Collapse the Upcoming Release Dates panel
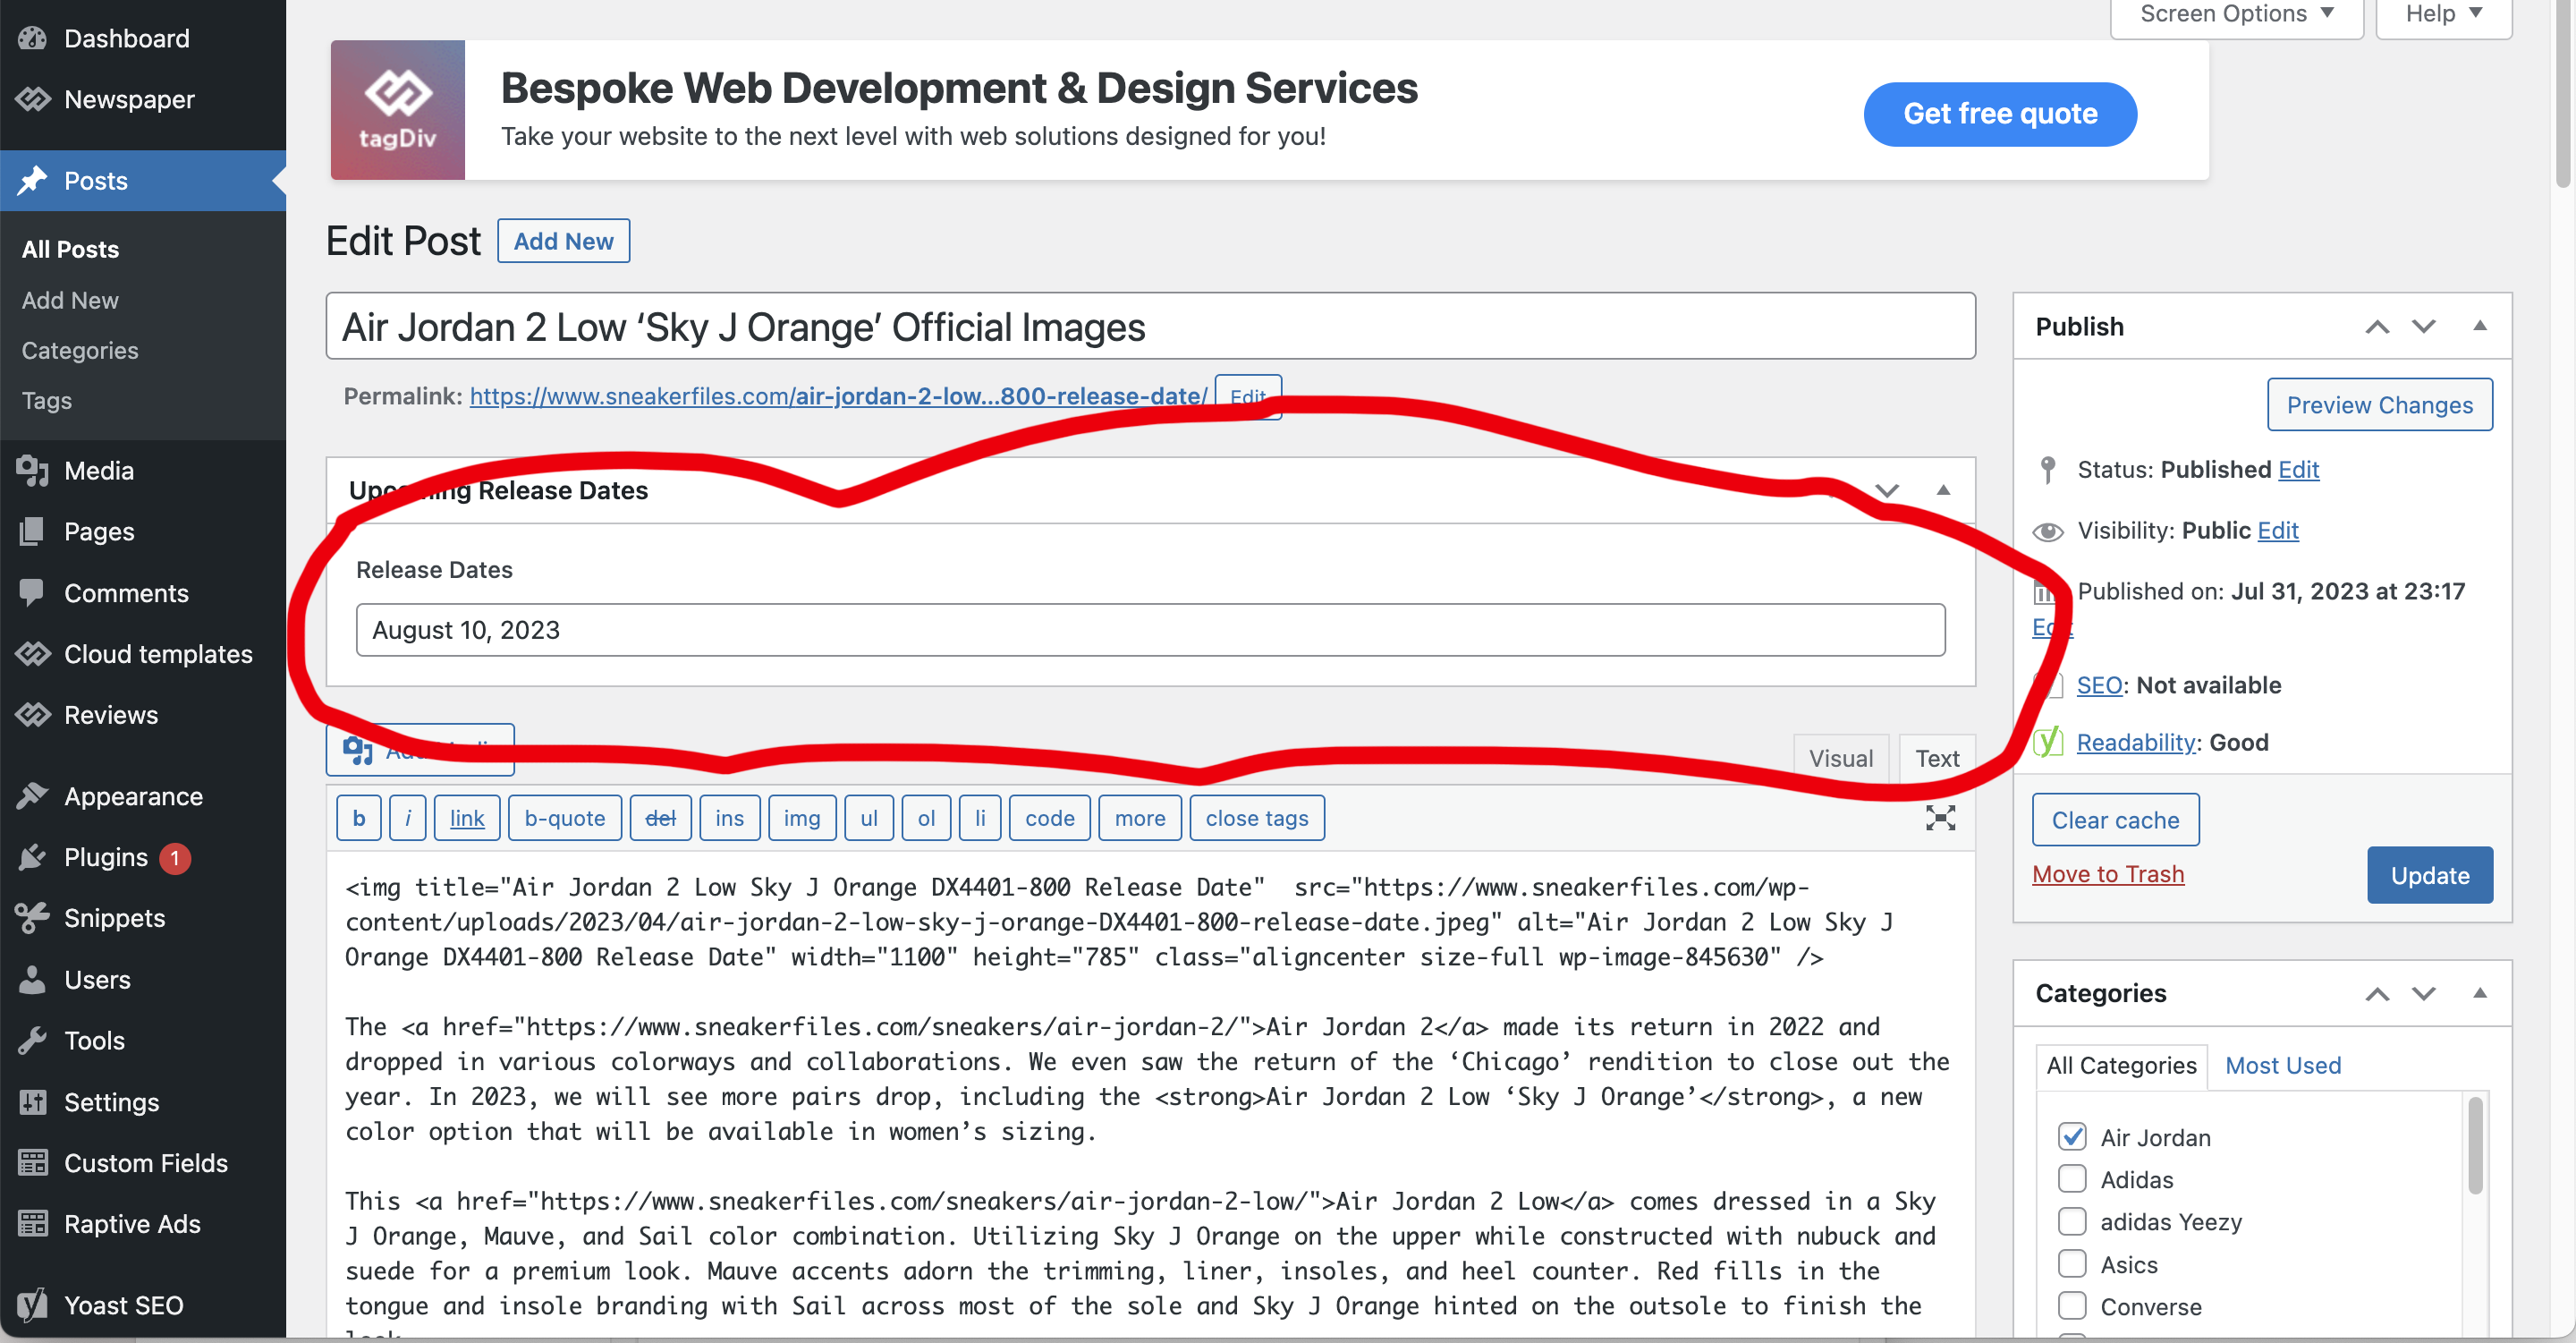This screenshot has height=1343, width=2576. coord(1943,490)
